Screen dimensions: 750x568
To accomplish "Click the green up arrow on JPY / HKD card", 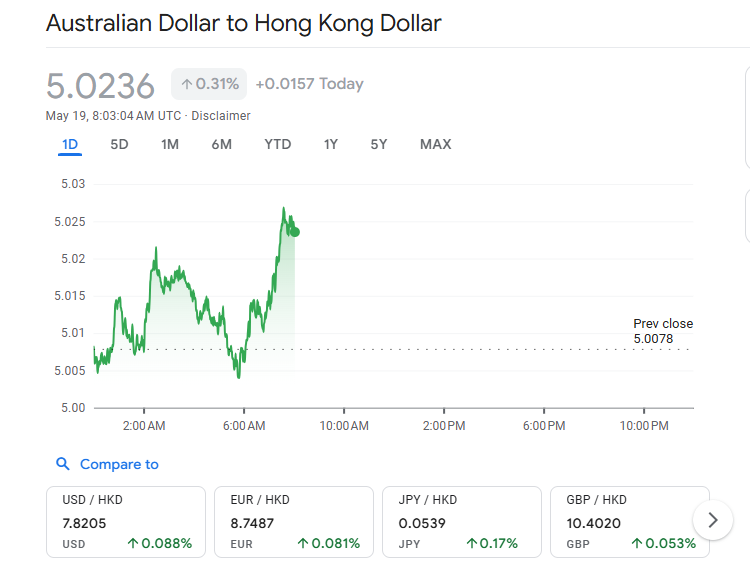I will (x=472, y=543).
